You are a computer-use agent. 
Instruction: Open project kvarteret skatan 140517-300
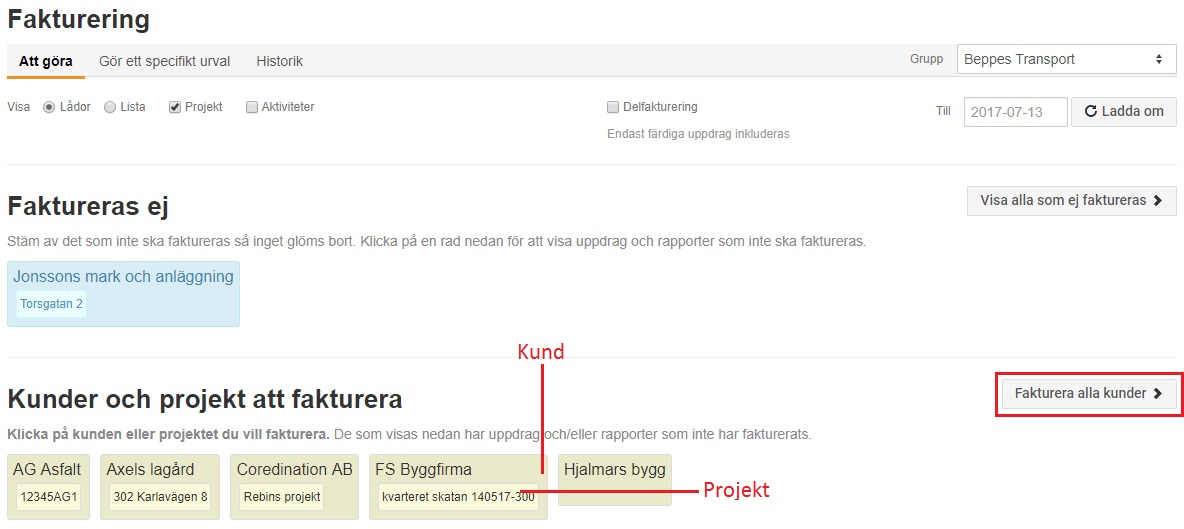click(x=458, y=497)
